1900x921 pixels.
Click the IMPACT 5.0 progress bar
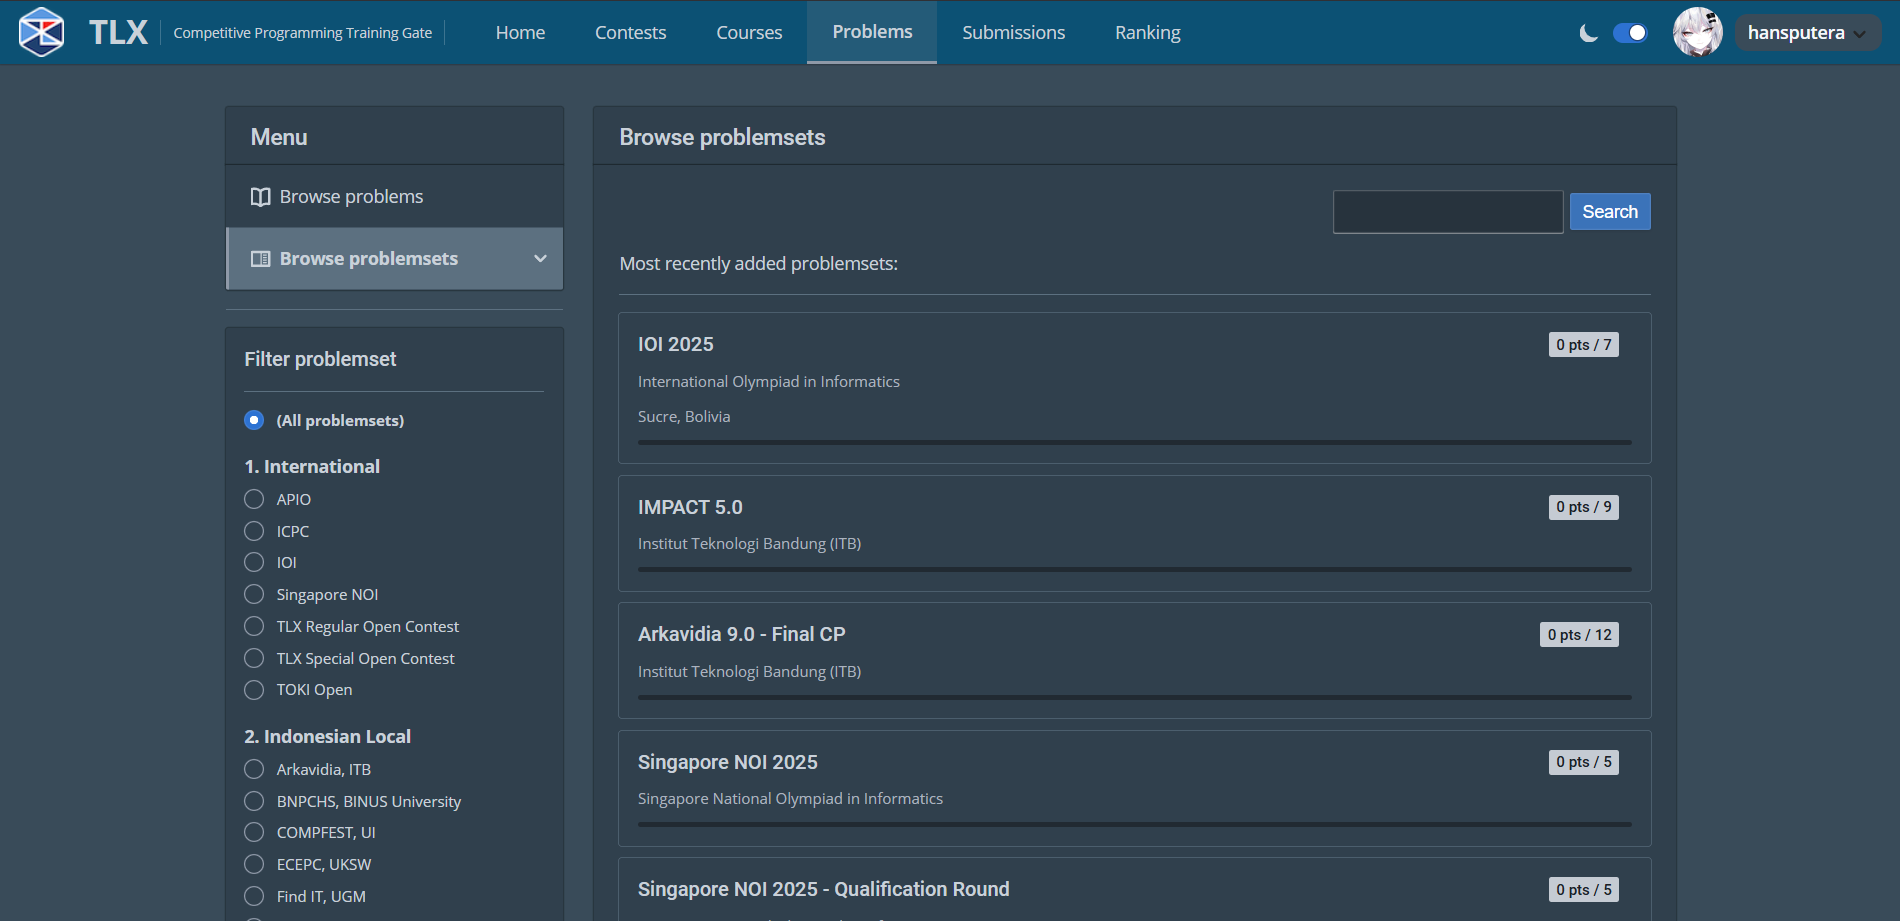coord(1134,569)
